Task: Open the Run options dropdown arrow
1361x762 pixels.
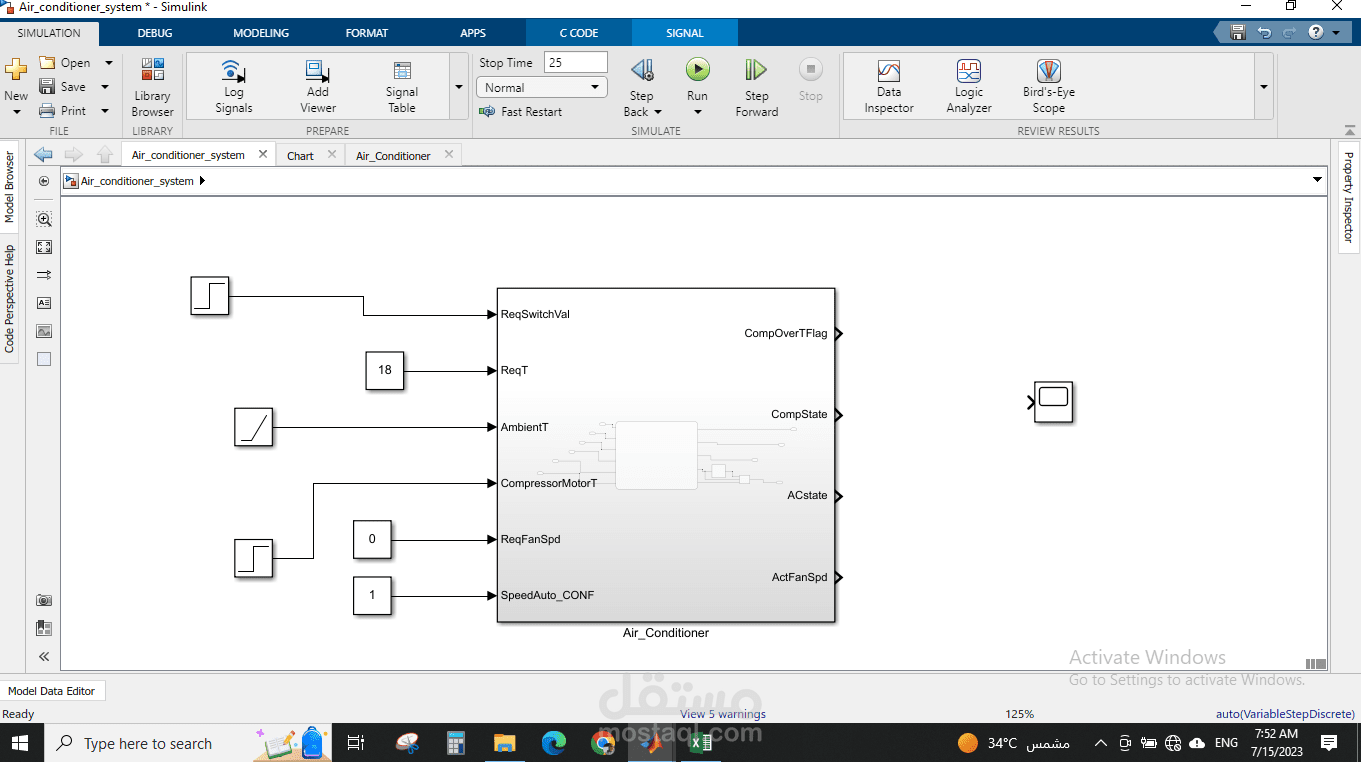Action: pos(697,111)
